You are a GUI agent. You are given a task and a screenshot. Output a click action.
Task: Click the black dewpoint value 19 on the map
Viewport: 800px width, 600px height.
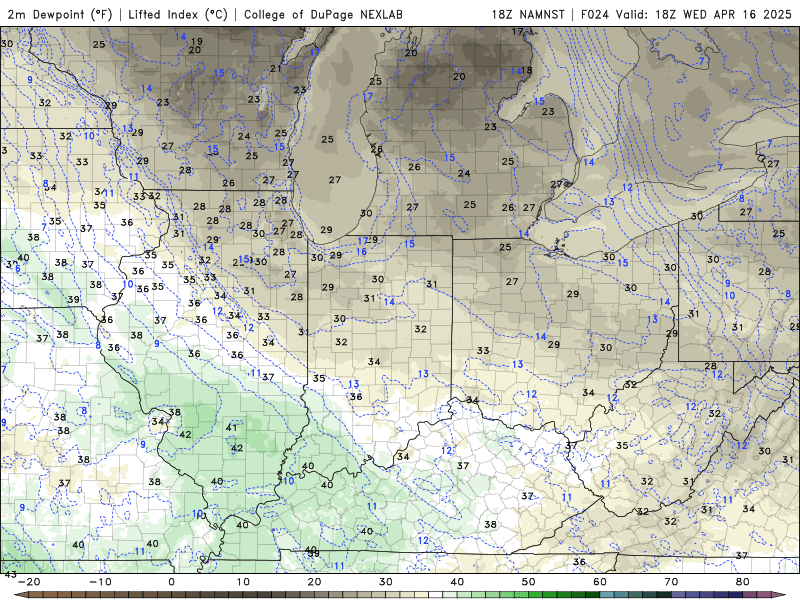pyautogui.click(x=196, y=41)
